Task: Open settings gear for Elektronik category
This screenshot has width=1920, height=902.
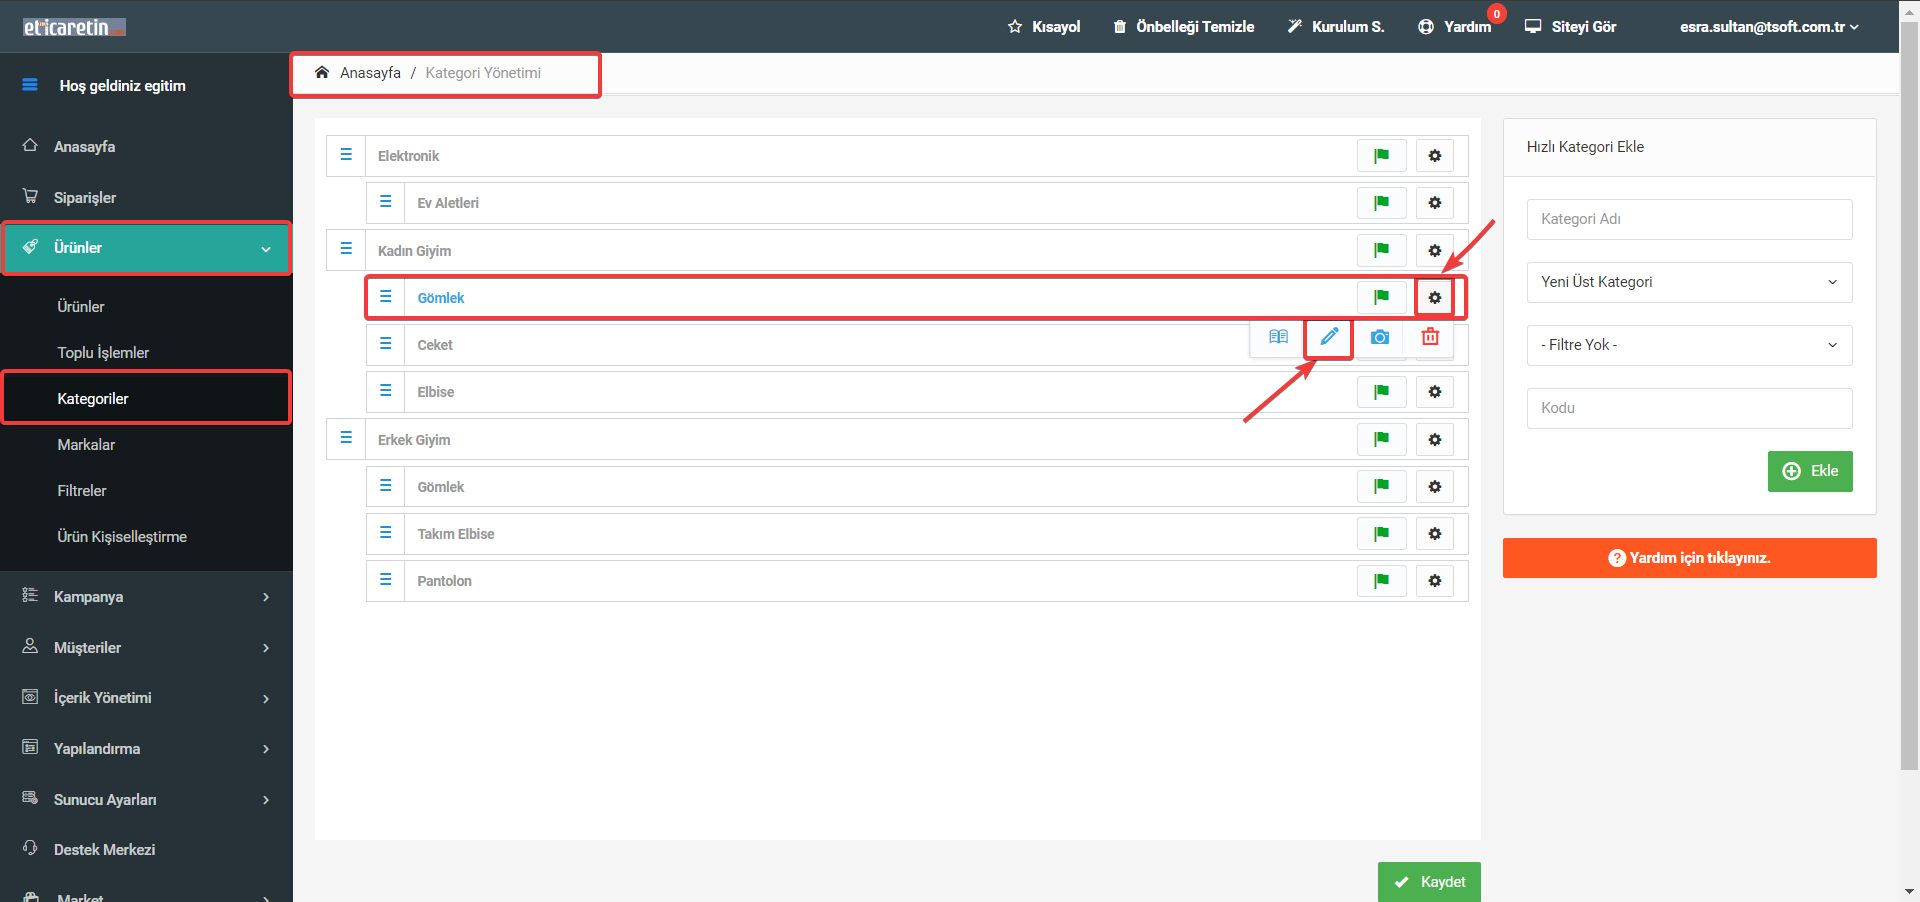Action: pos(1434,156)
